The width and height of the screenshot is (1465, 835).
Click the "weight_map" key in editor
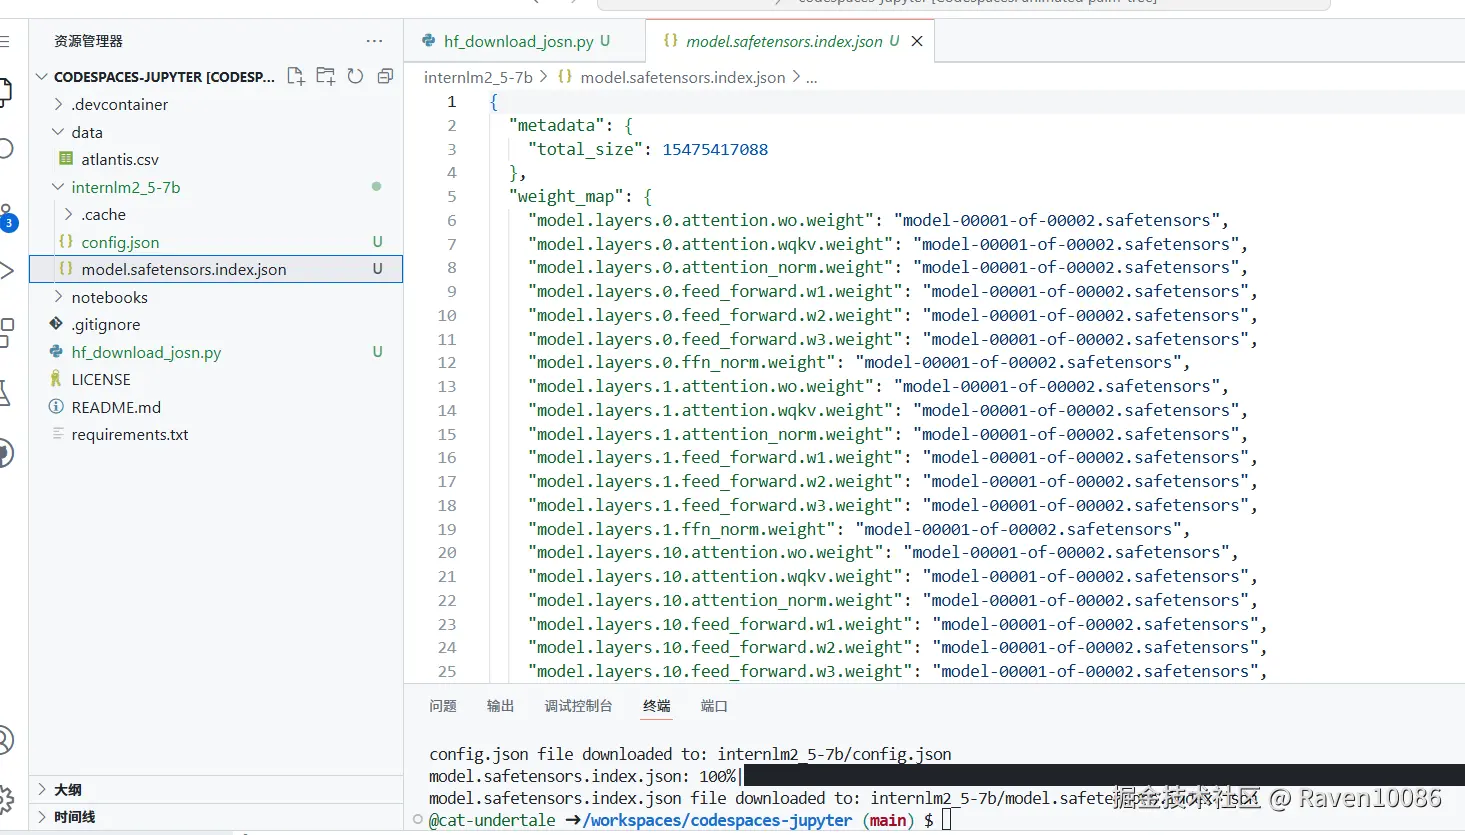coord(567,197)
